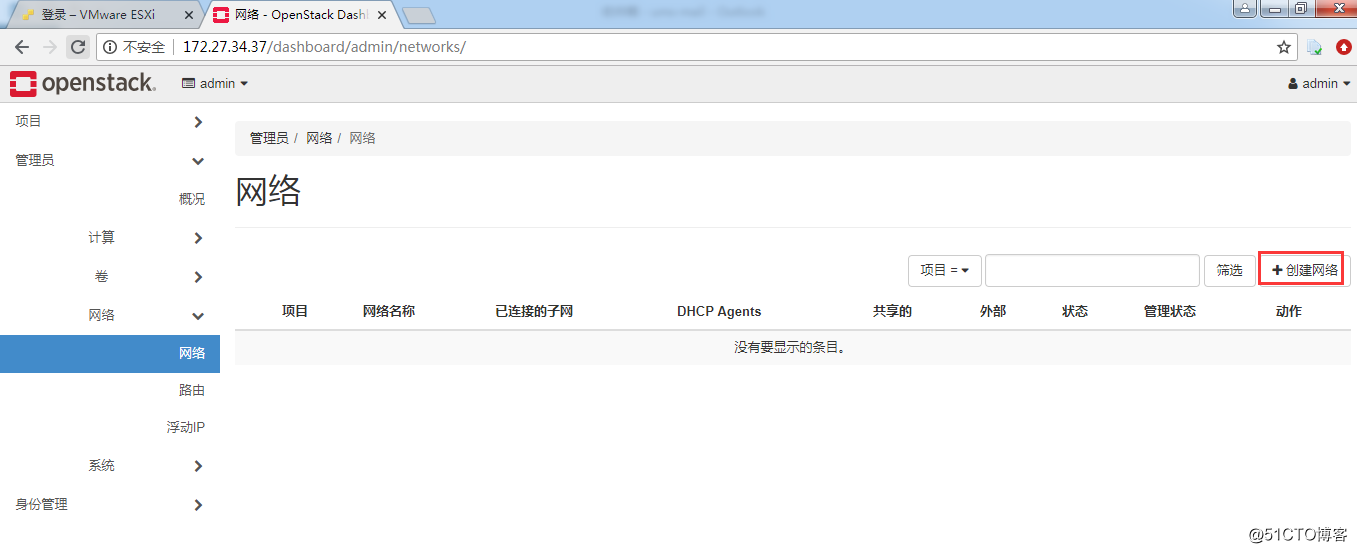Close the OpenStack Dashboard tab
Viewport: 1357px width, 553px height.
pos(382,15)
